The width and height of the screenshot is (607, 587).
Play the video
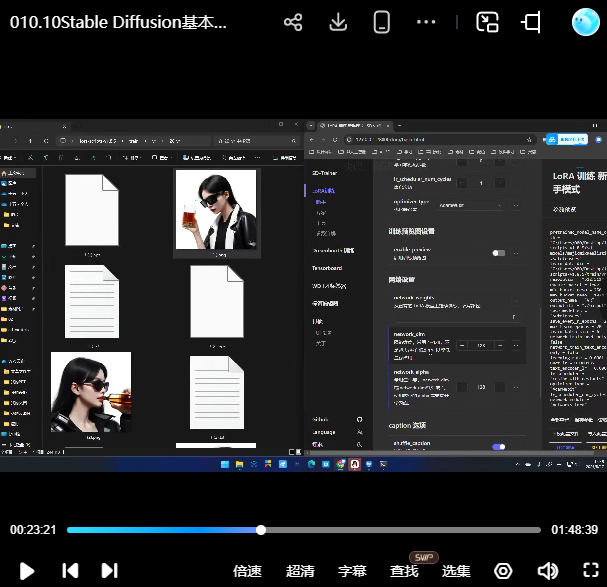click(27, 571)
